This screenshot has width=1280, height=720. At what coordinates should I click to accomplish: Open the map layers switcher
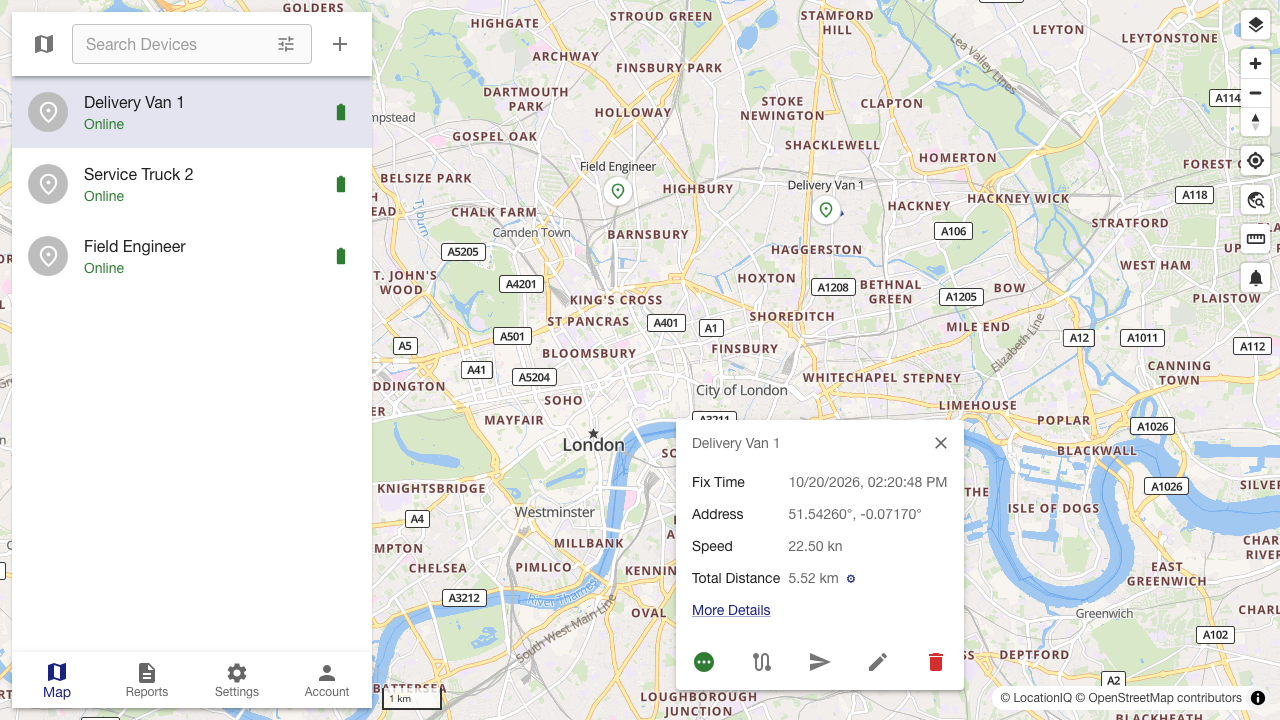pyautogui.click(x=1256, y=25)
